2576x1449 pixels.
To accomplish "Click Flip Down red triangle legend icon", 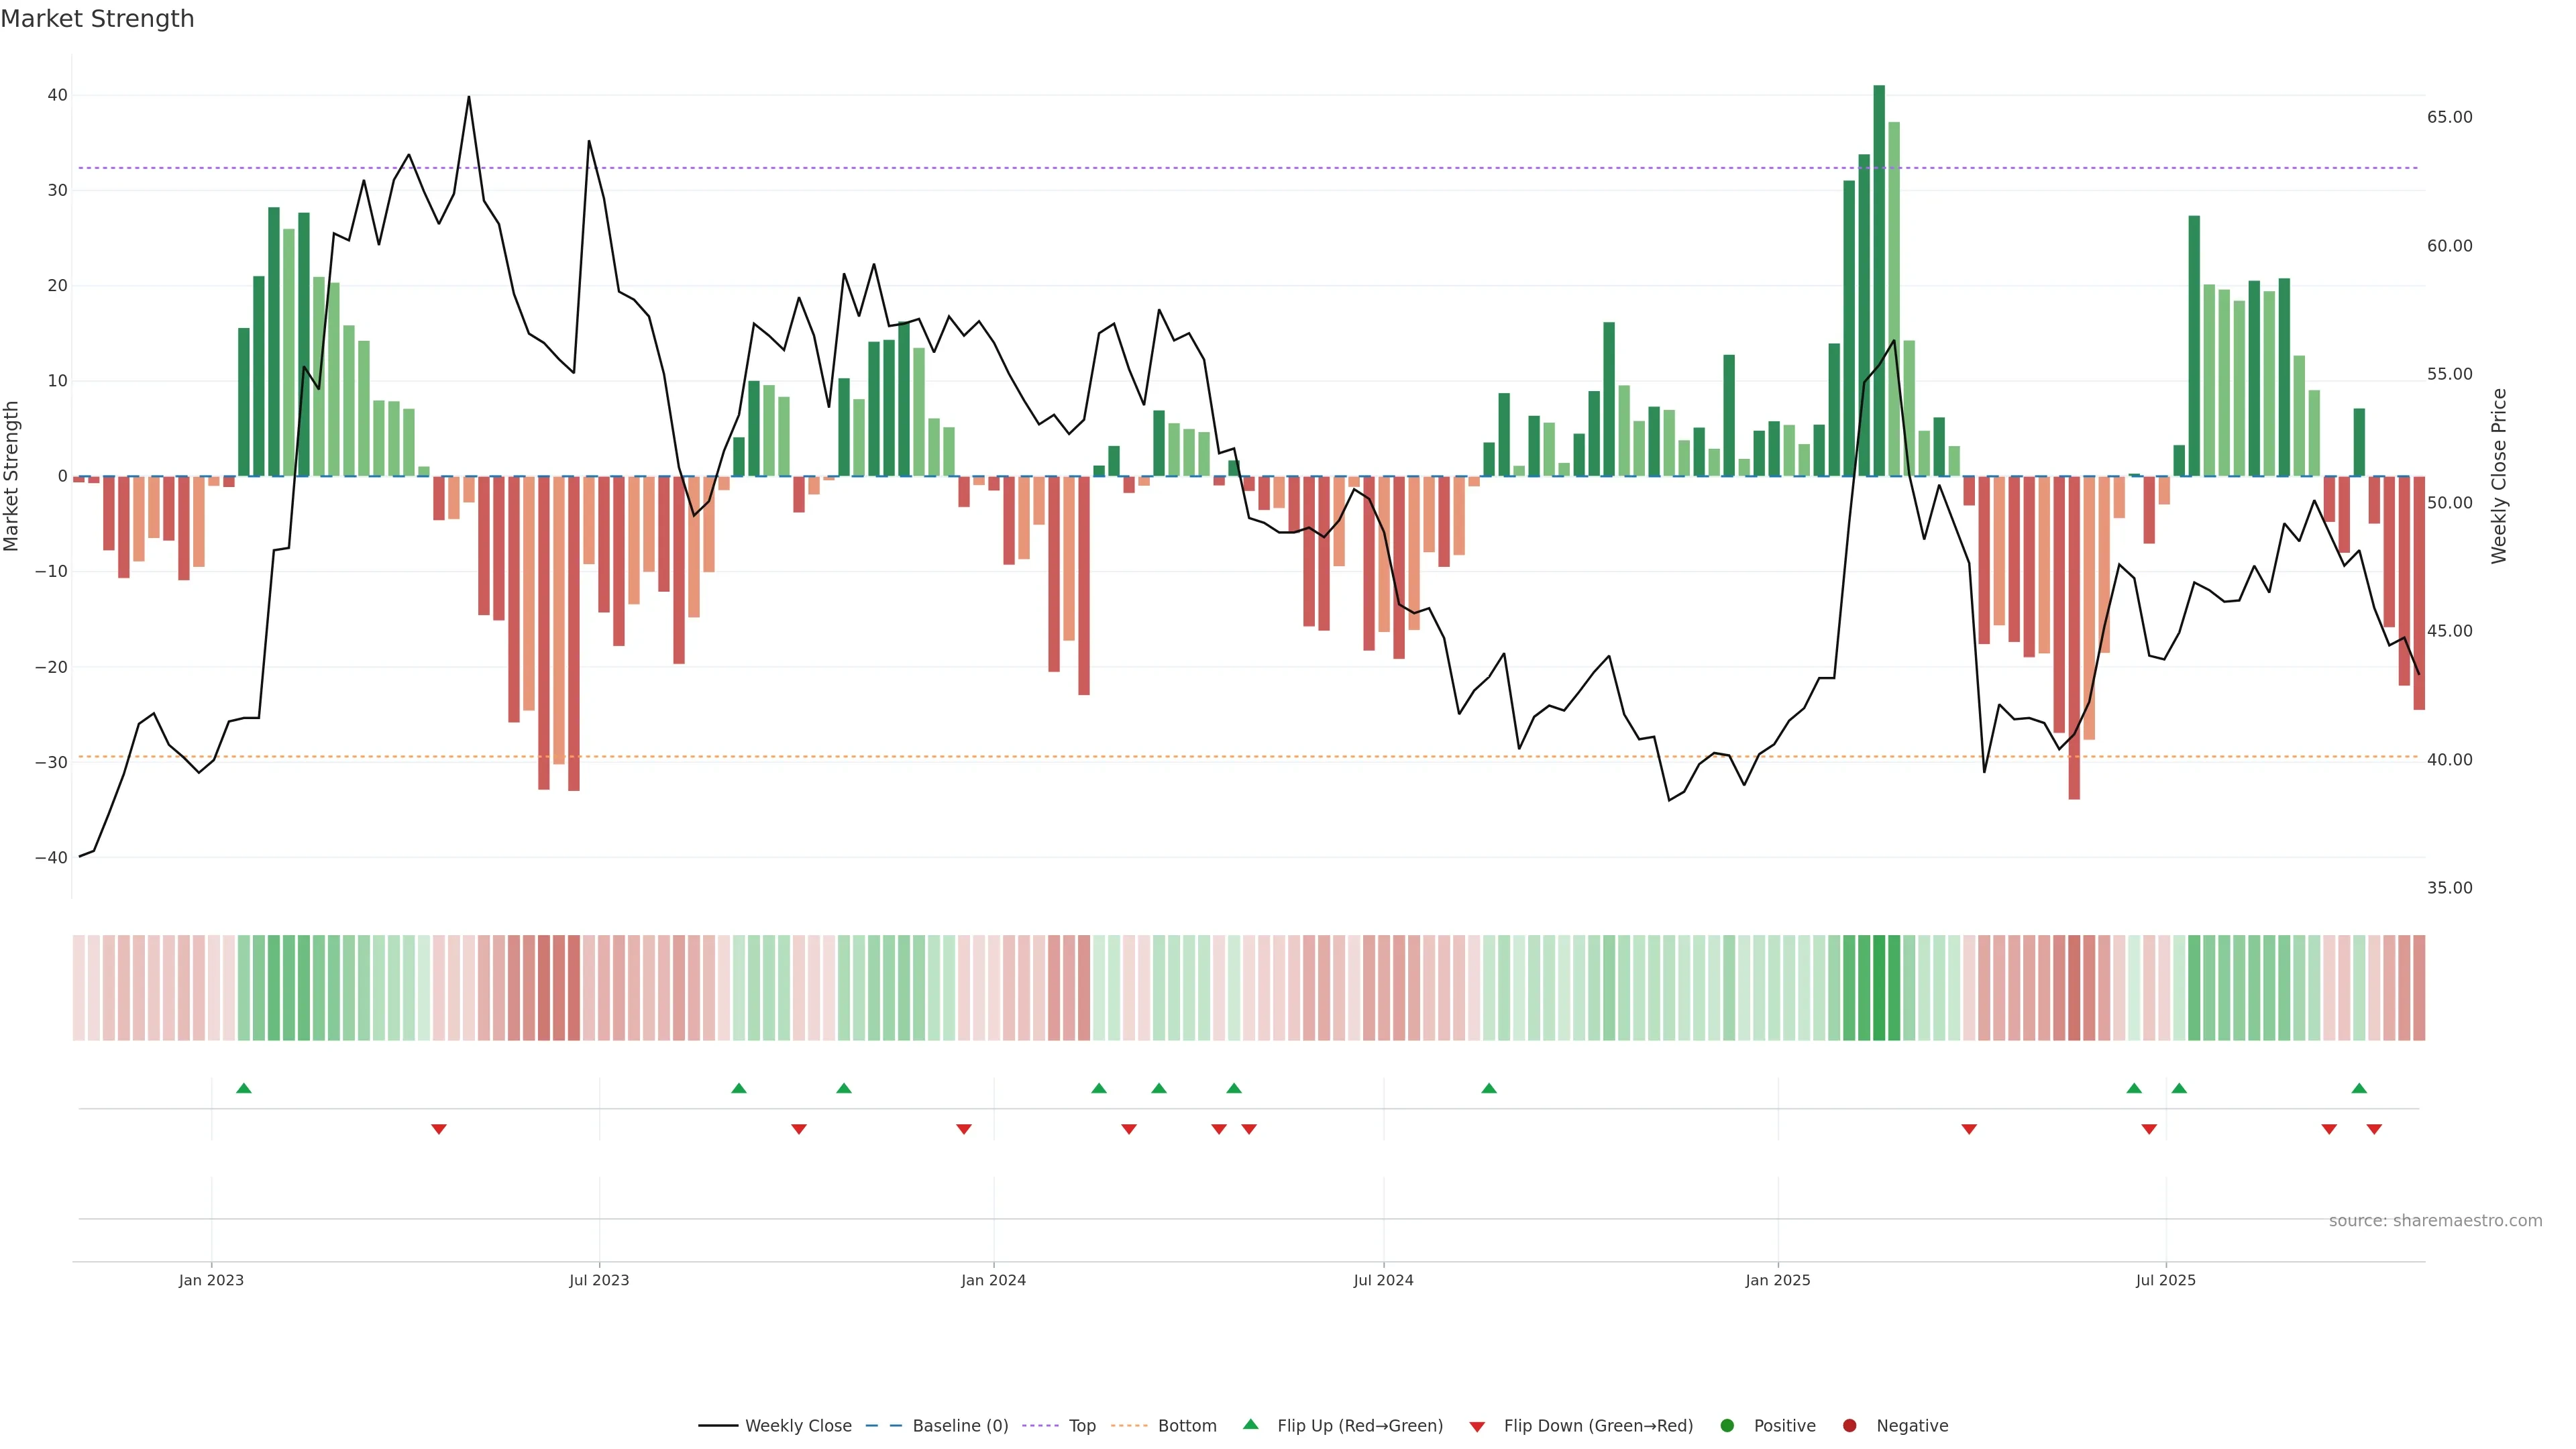I will point(1477,1426).
